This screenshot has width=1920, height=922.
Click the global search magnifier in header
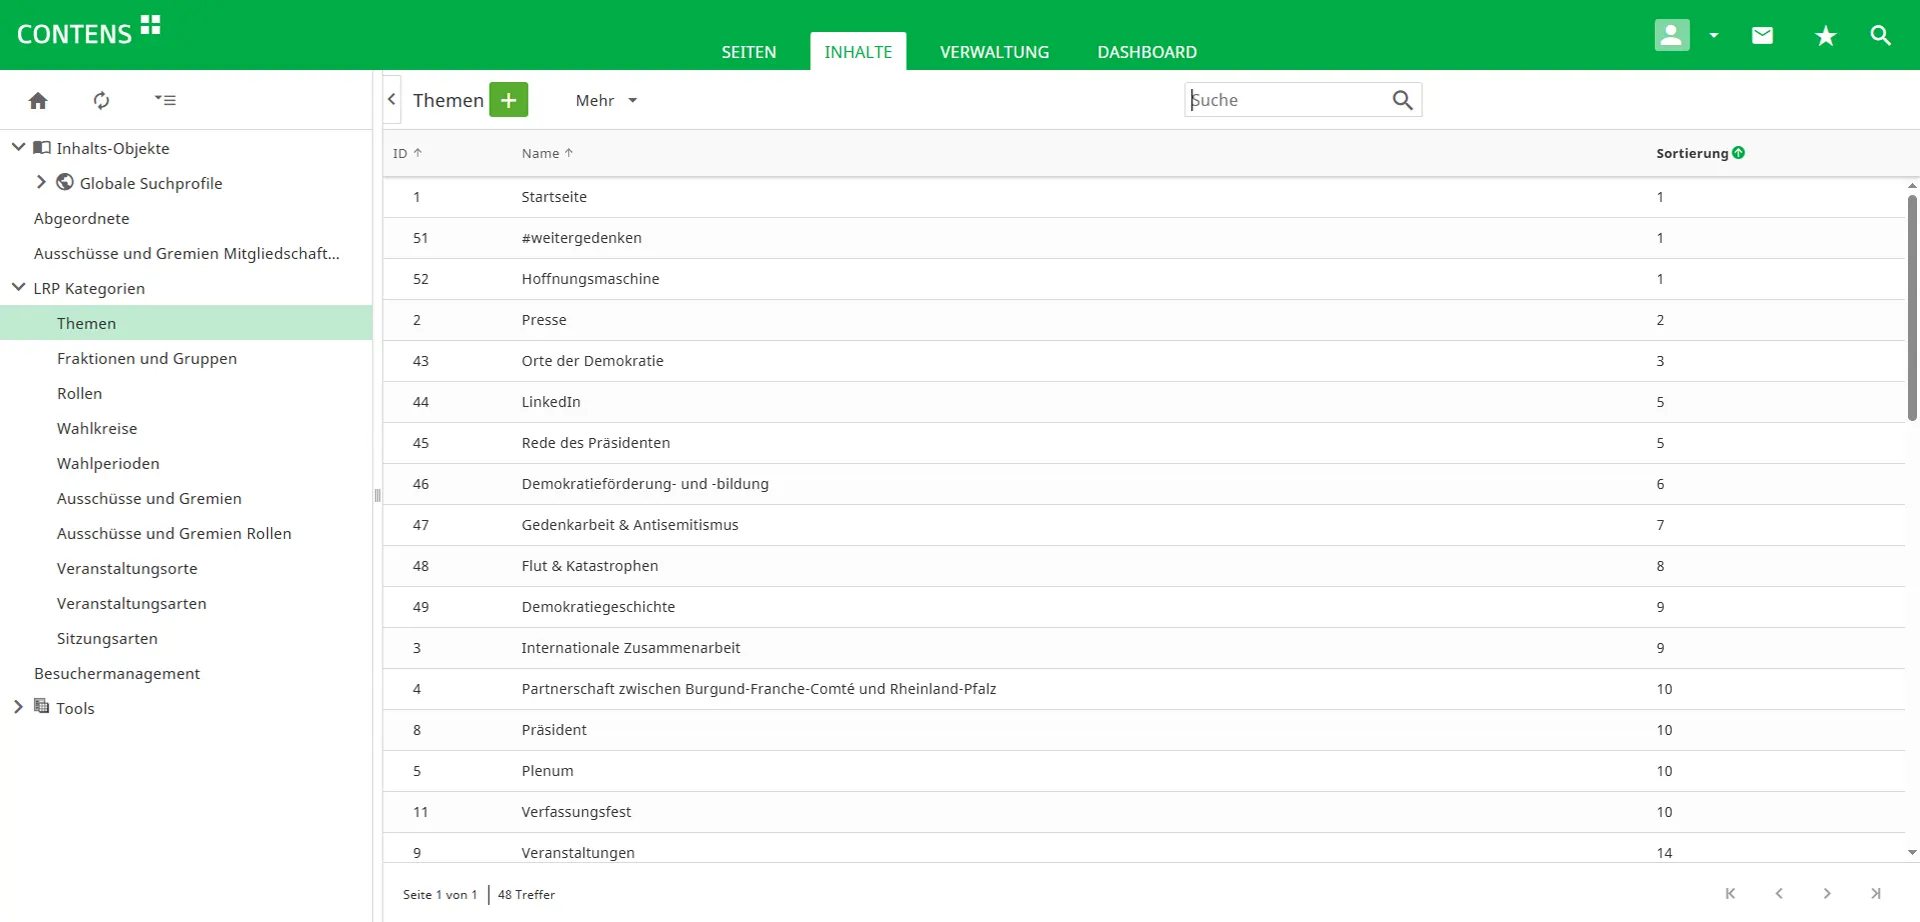pos(1880,36)
